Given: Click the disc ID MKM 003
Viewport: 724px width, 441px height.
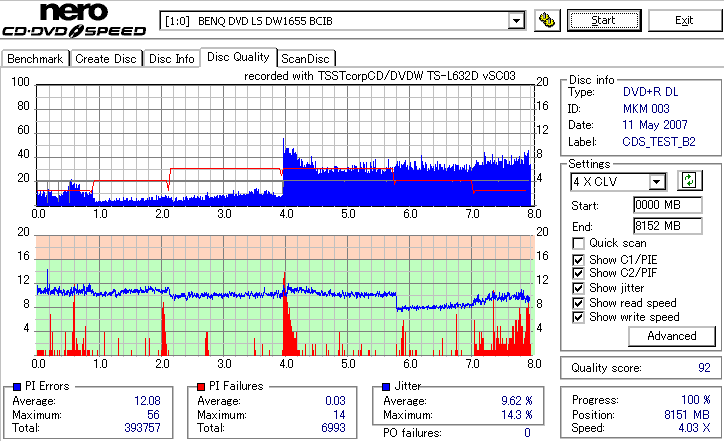Looking at the screenshot, I should point(646,109).
